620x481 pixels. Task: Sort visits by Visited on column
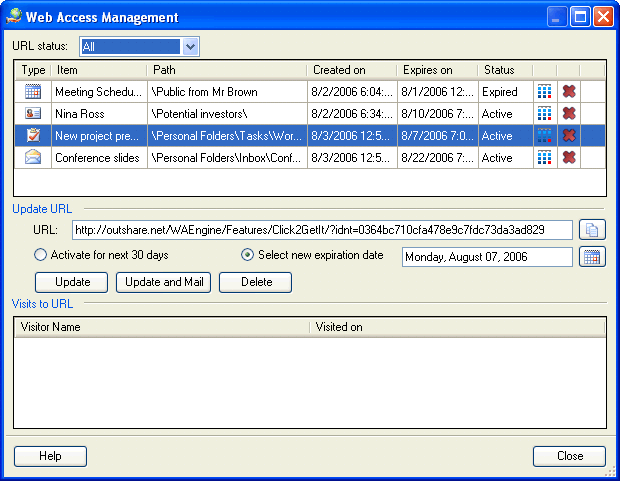tap(457, 327)
